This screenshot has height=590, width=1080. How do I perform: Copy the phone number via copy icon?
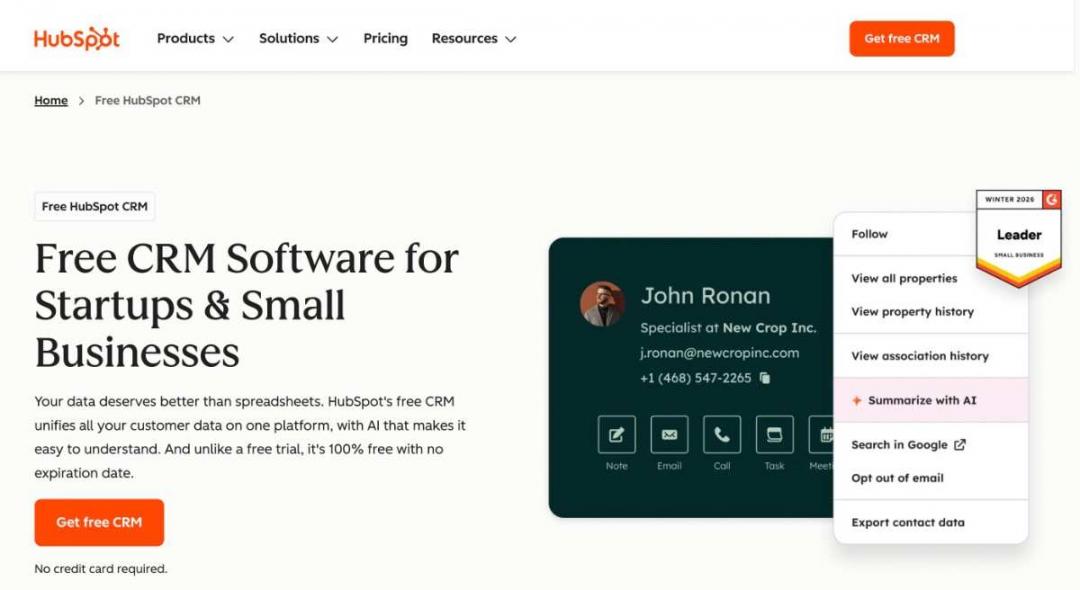click(765, 378)
